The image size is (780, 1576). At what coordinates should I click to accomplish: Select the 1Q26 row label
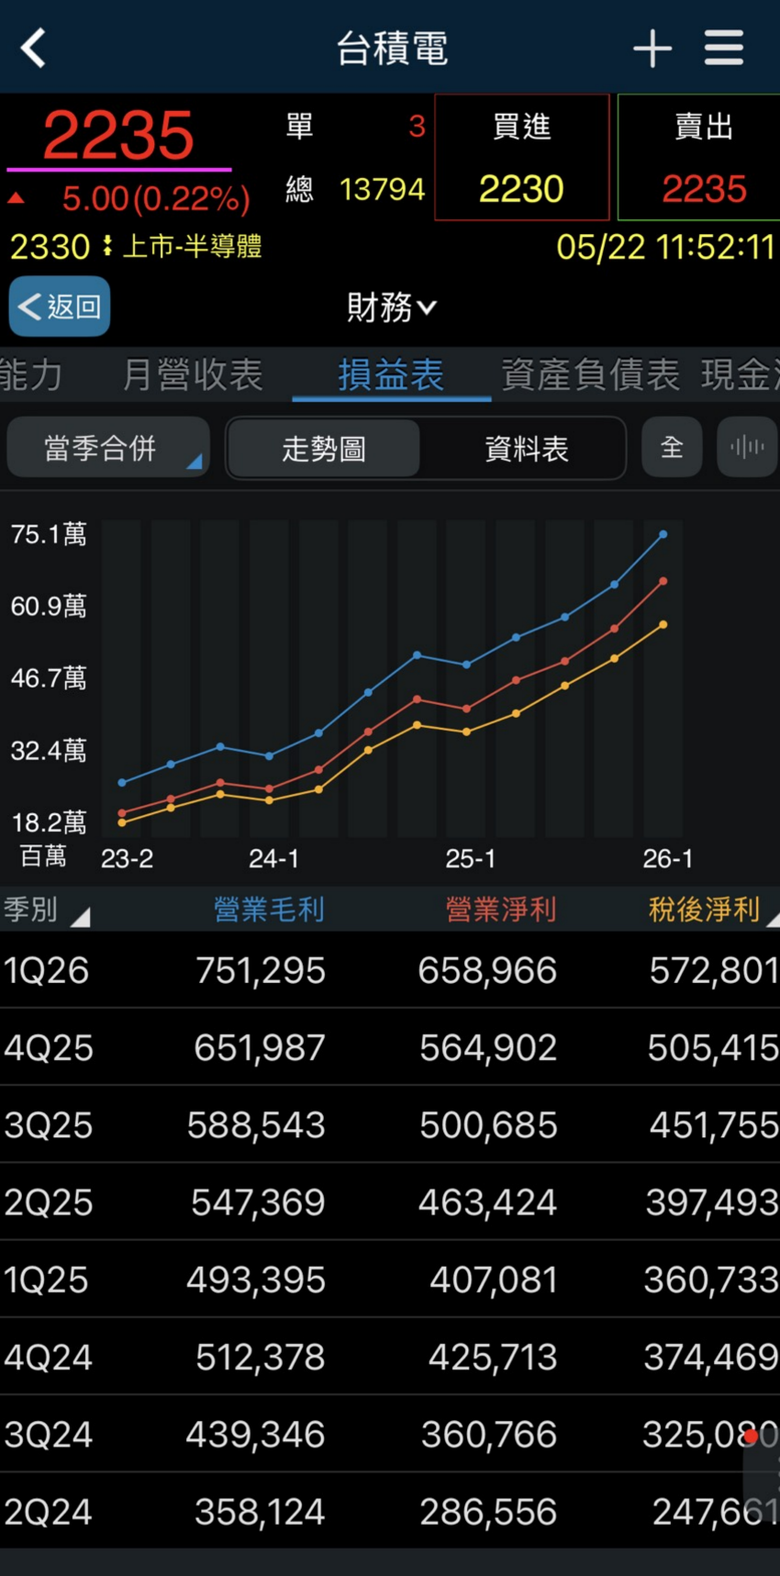coord(46,970)
